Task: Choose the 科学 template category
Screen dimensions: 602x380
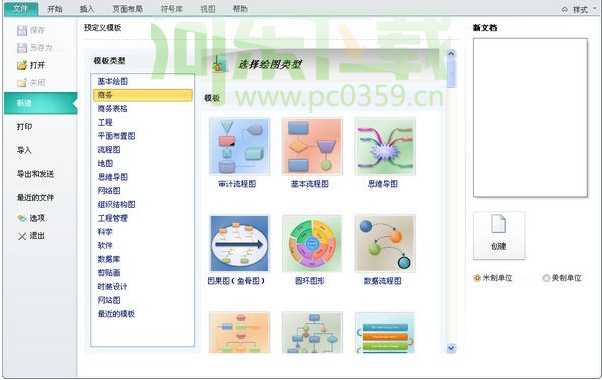Action: click(105, 232)
